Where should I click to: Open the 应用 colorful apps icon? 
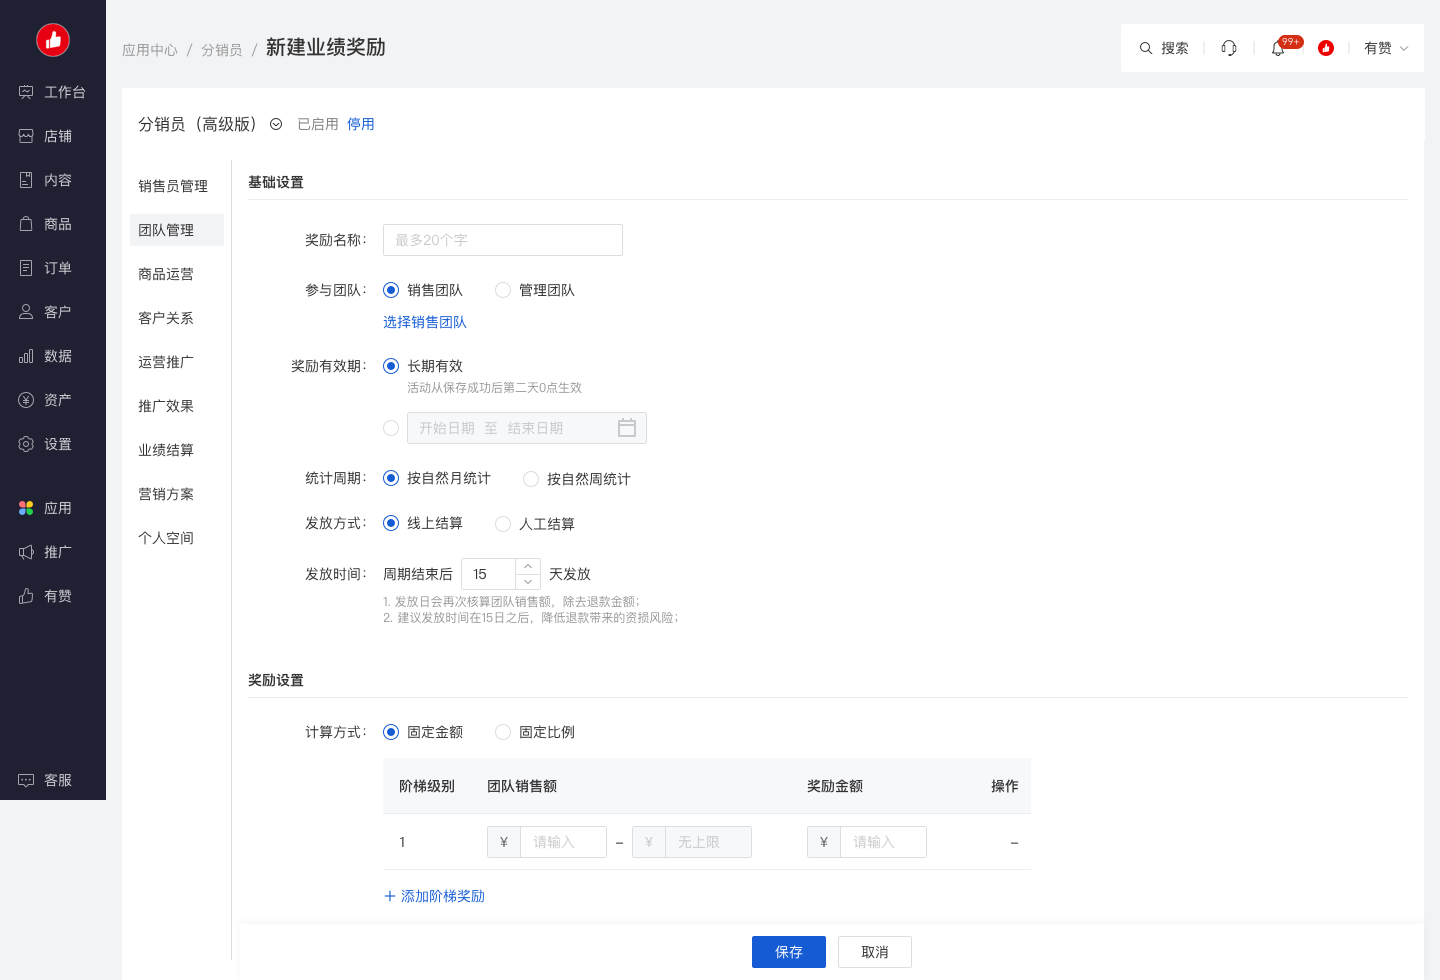point(26,508)
